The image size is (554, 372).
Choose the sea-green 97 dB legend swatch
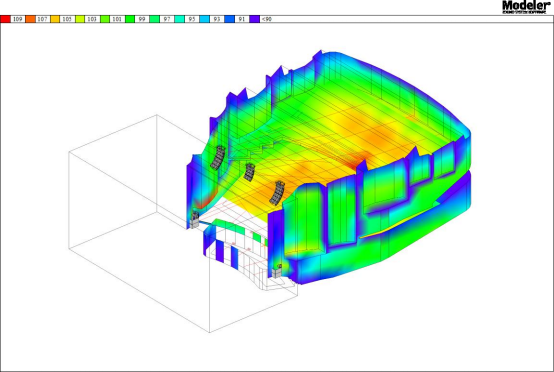[x=155, y=19]
